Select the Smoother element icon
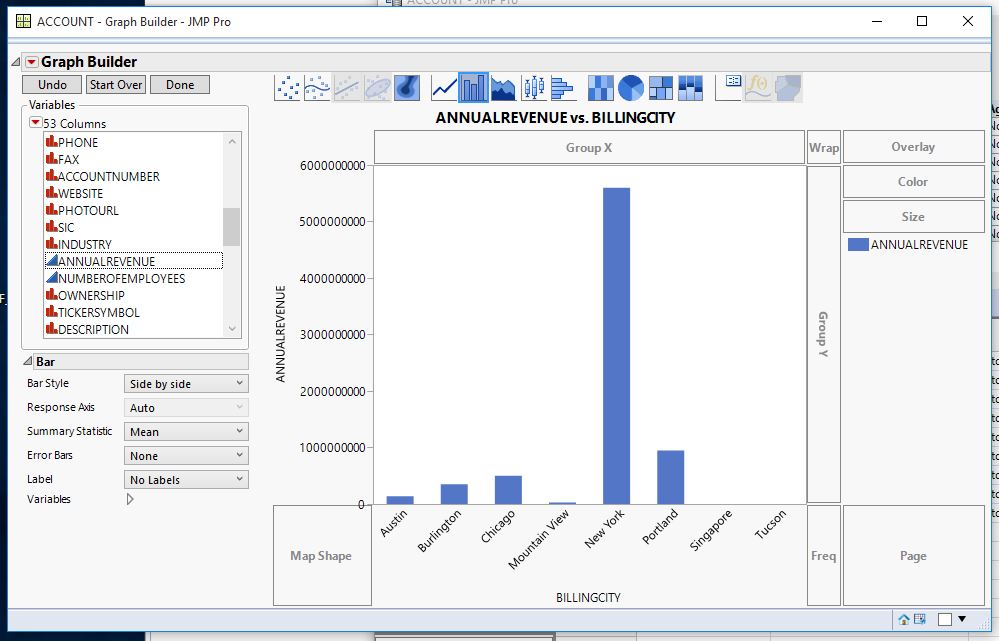 click(x=317, y=88)
